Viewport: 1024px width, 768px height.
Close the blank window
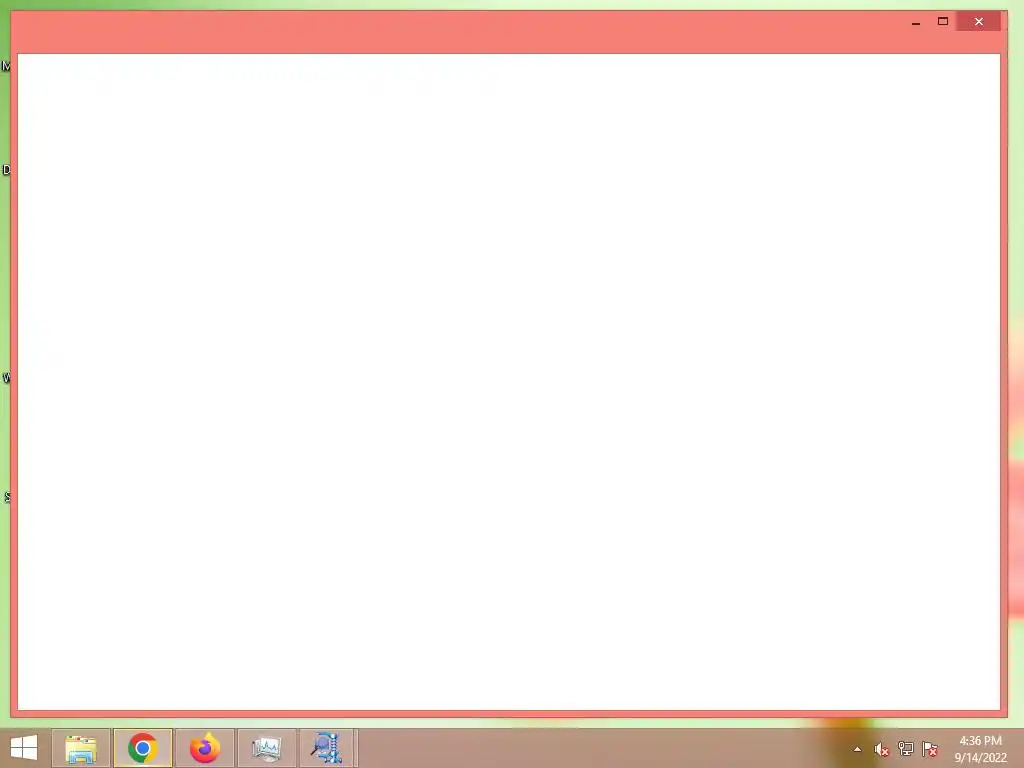click(978, 22)
